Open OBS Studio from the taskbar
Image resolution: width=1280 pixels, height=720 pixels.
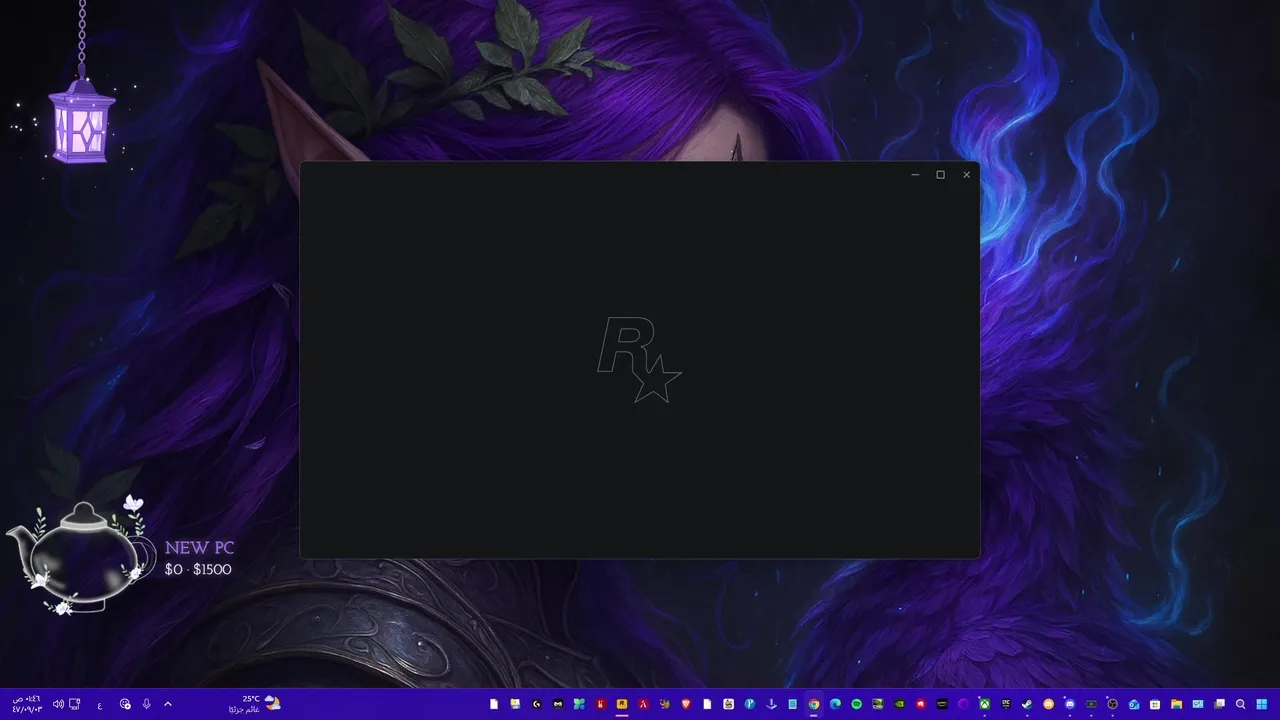click(x=1112, y=704)
